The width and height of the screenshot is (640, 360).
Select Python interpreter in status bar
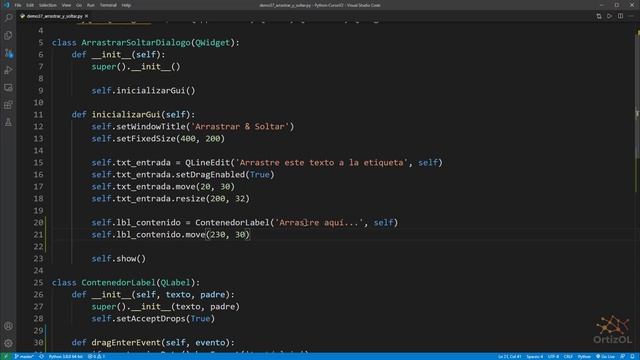65,356
